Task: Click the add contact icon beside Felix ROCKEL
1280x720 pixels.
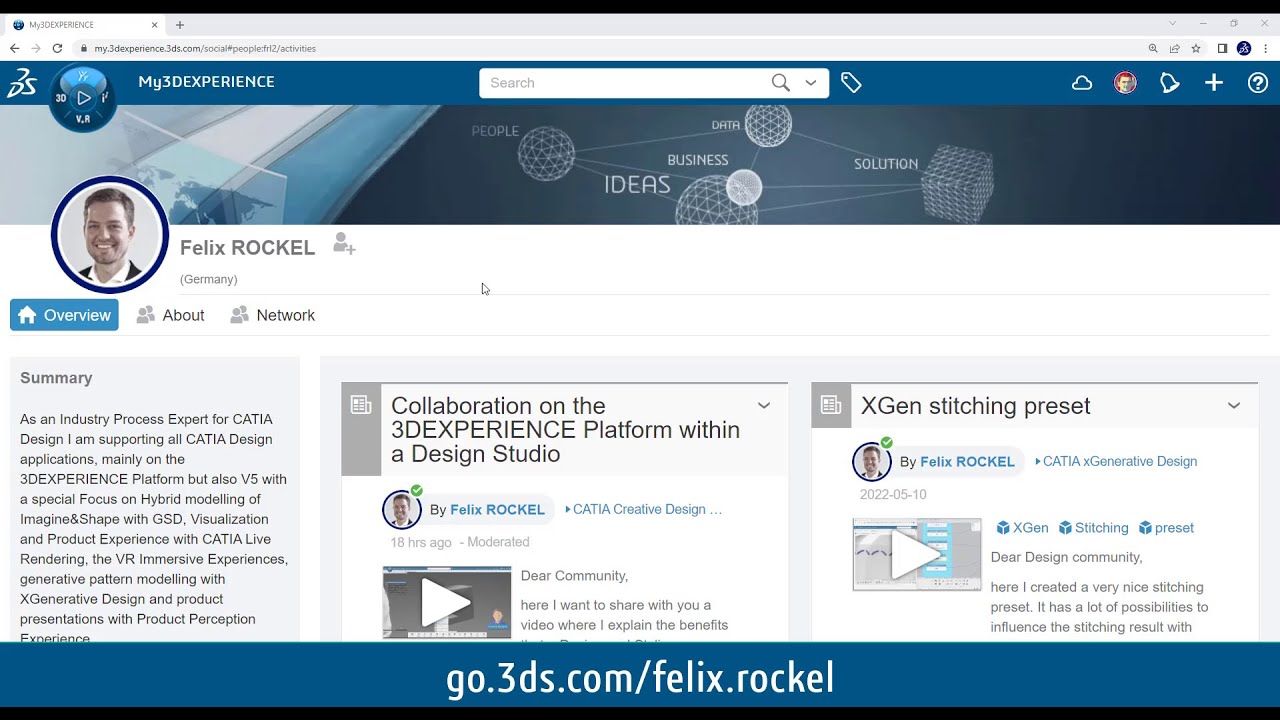Action: (x=344, y=244)
